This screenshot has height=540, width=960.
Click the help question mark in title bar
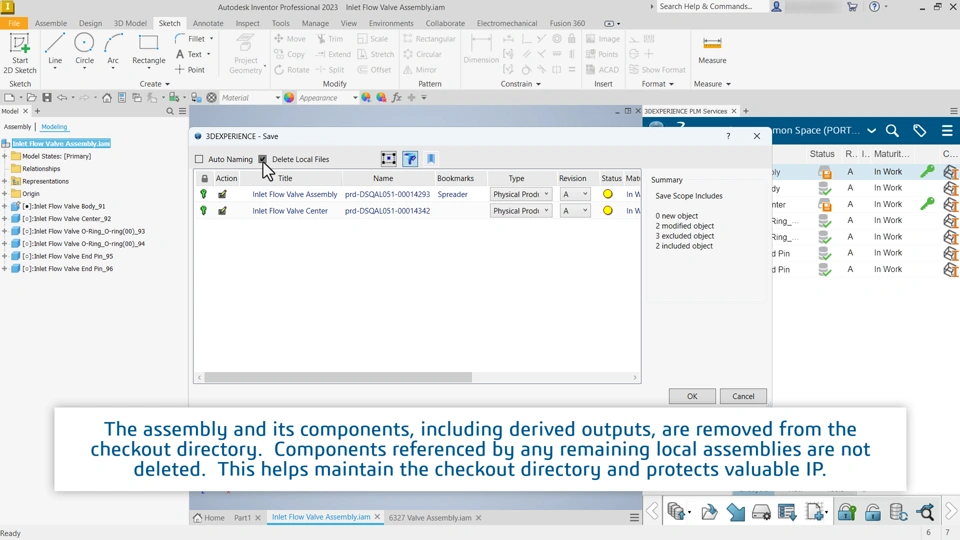point(874,7)
